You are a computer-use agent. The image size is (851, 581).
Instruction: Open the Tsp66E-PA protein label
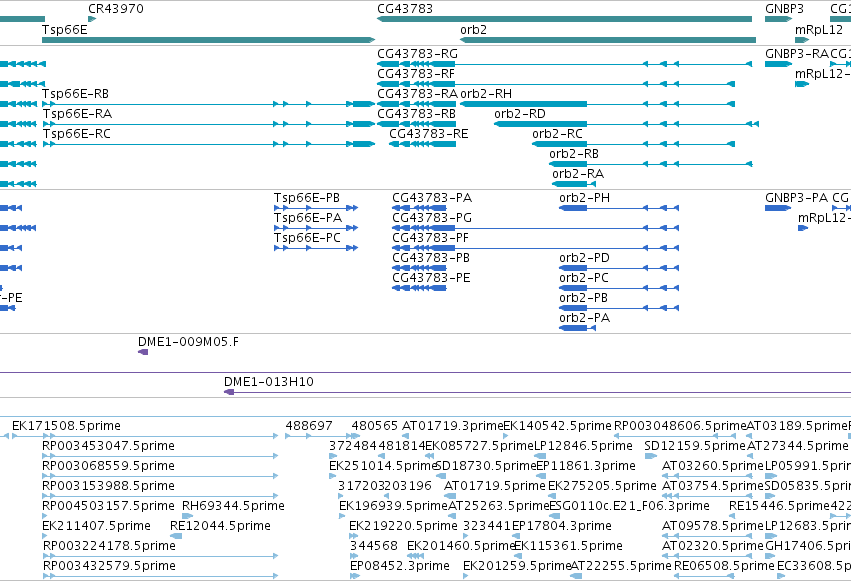(308, 218)
